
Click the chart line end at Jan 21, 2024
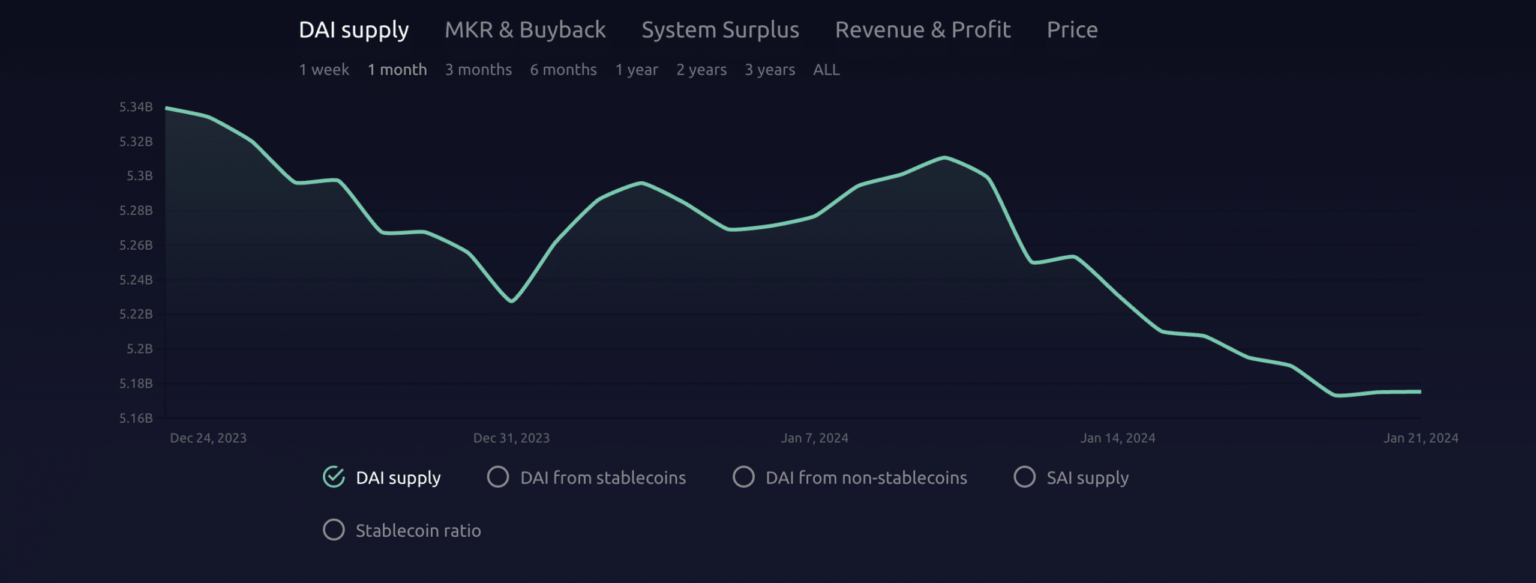coord(1419,391)
